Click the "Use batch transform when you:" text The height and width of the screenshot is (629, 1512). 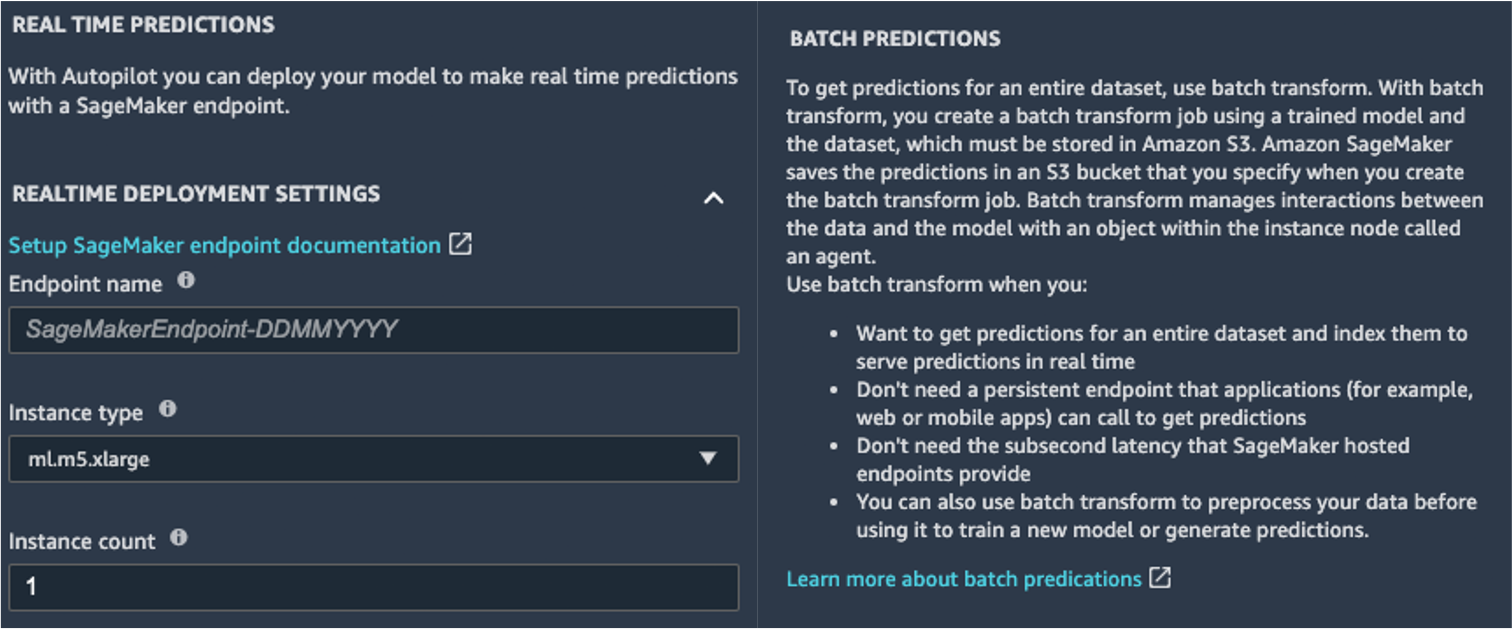[936, 284]
